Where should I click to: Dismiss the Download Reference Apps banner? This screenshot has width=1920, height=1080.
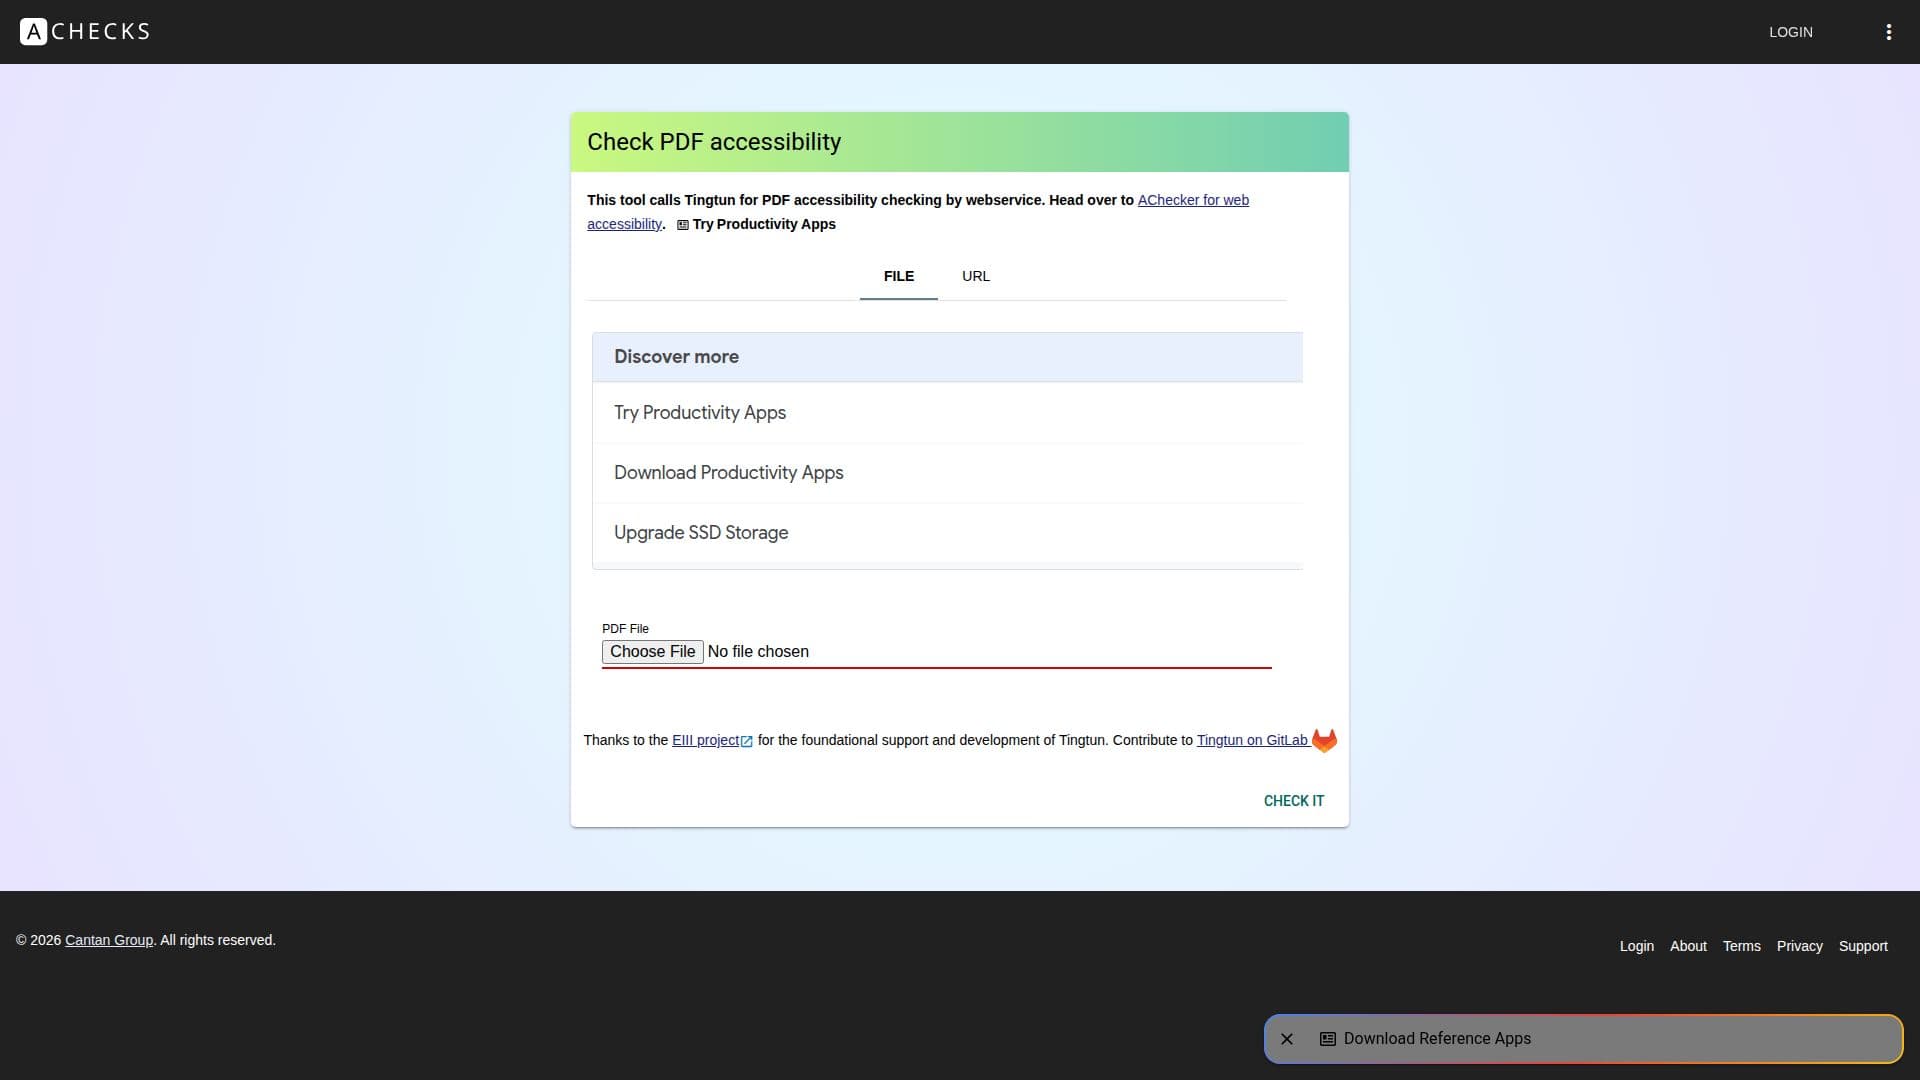[1287, 1039]
